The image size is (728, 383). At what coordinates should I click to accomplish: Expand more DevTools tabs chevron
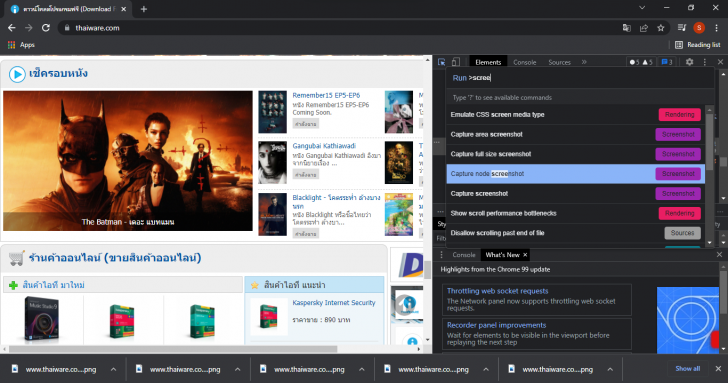(x=584, y=62)
